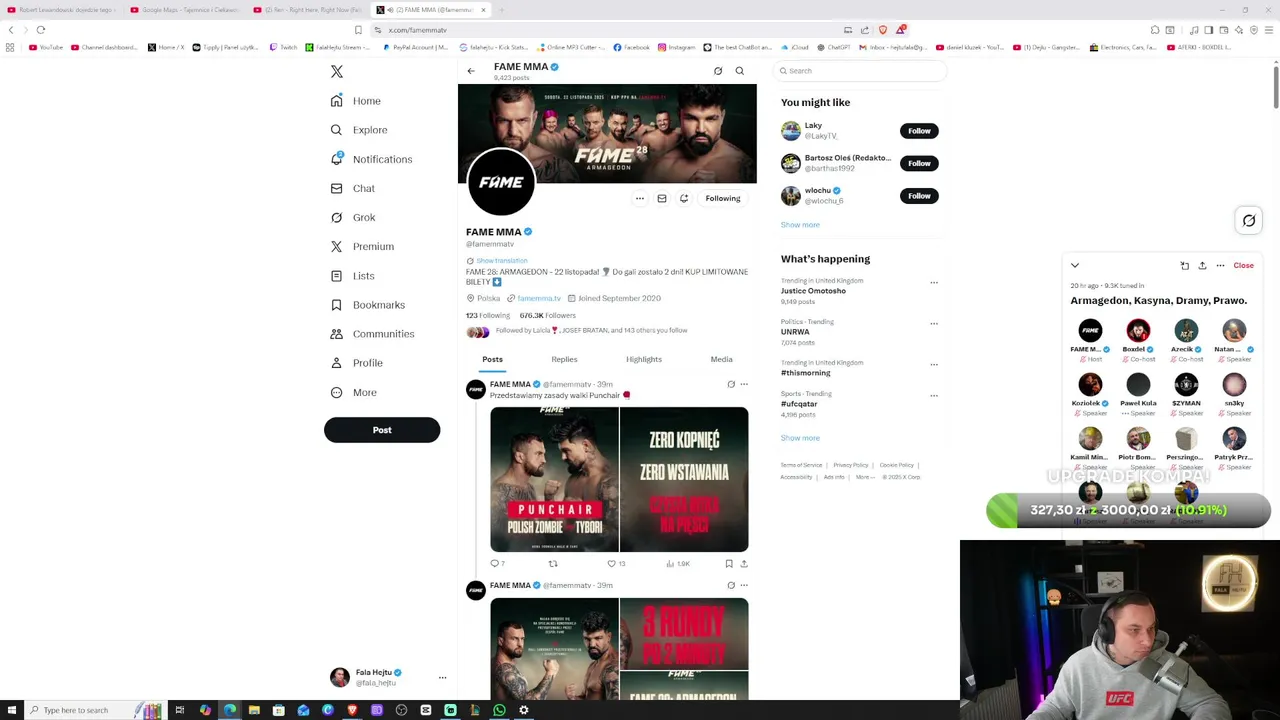Open Boxdel co-host avatar in Space
Image resolution: width=1280 pixels, height=720 pixels.
coord(1138,331)
